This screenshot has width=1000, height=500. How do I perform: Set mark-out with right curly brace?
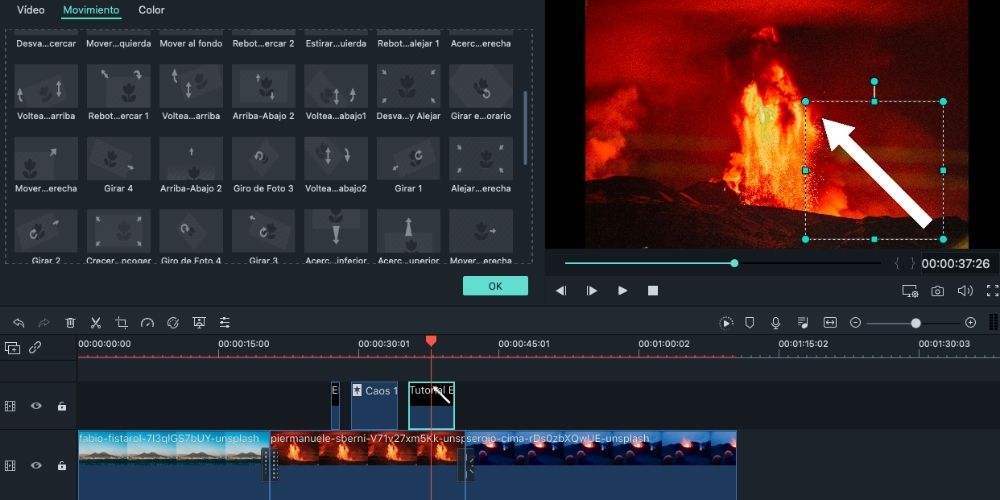(913, 263)
